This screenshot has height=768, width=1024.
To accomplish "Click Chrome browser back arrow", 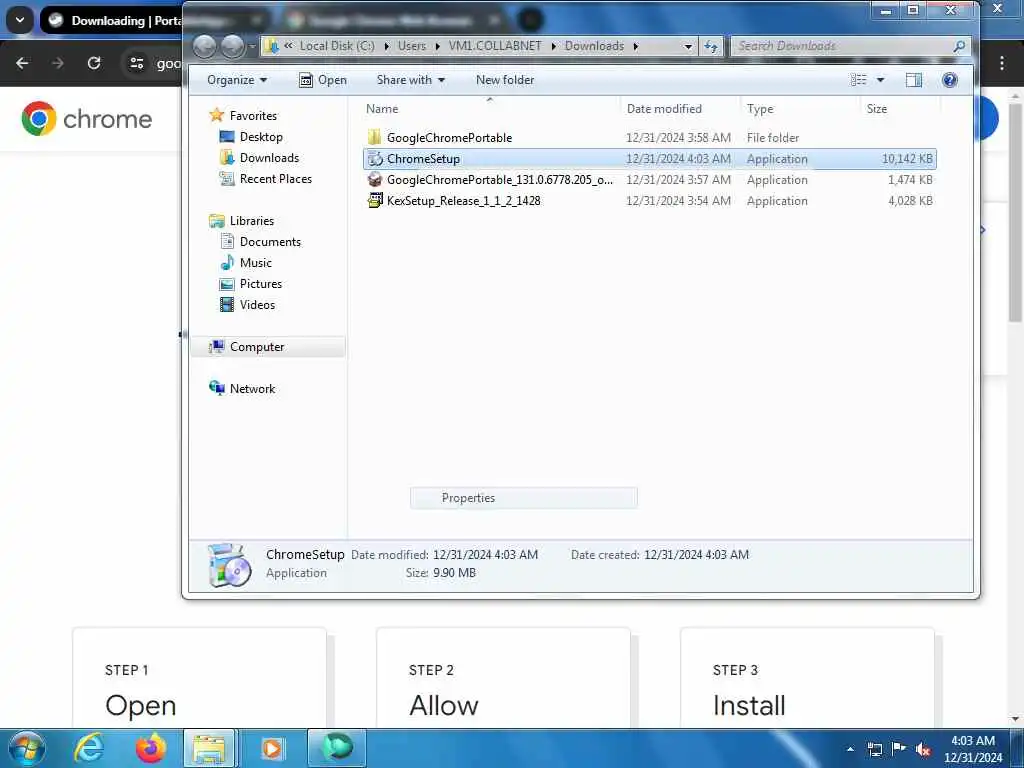I will pyautogui.click(x=22, y=63).
